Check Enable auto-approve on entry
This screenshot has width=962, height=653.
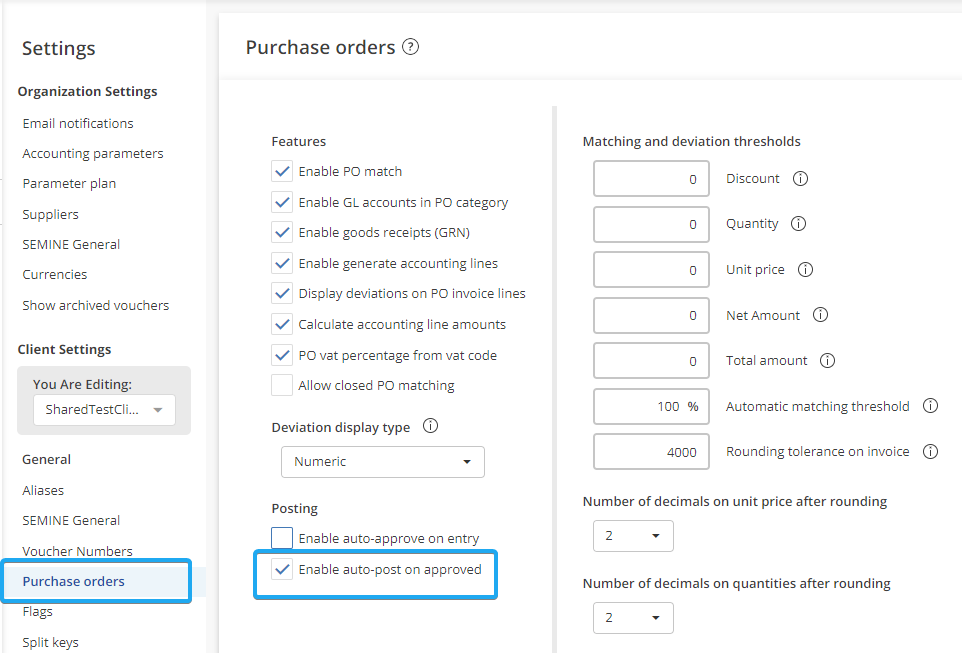coord(282,538)
